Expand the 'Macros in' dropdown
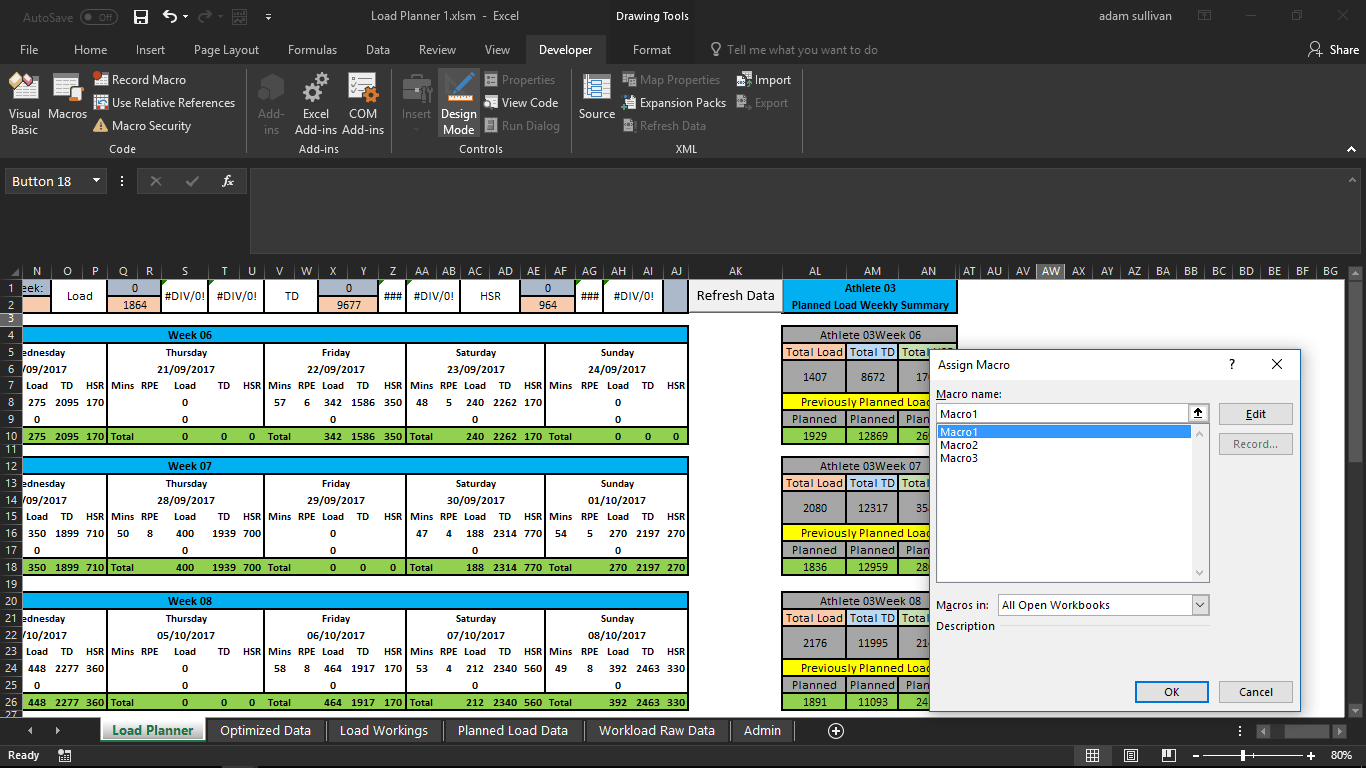The height and width of the screenshot is (768, 1366). point(1200,605)
